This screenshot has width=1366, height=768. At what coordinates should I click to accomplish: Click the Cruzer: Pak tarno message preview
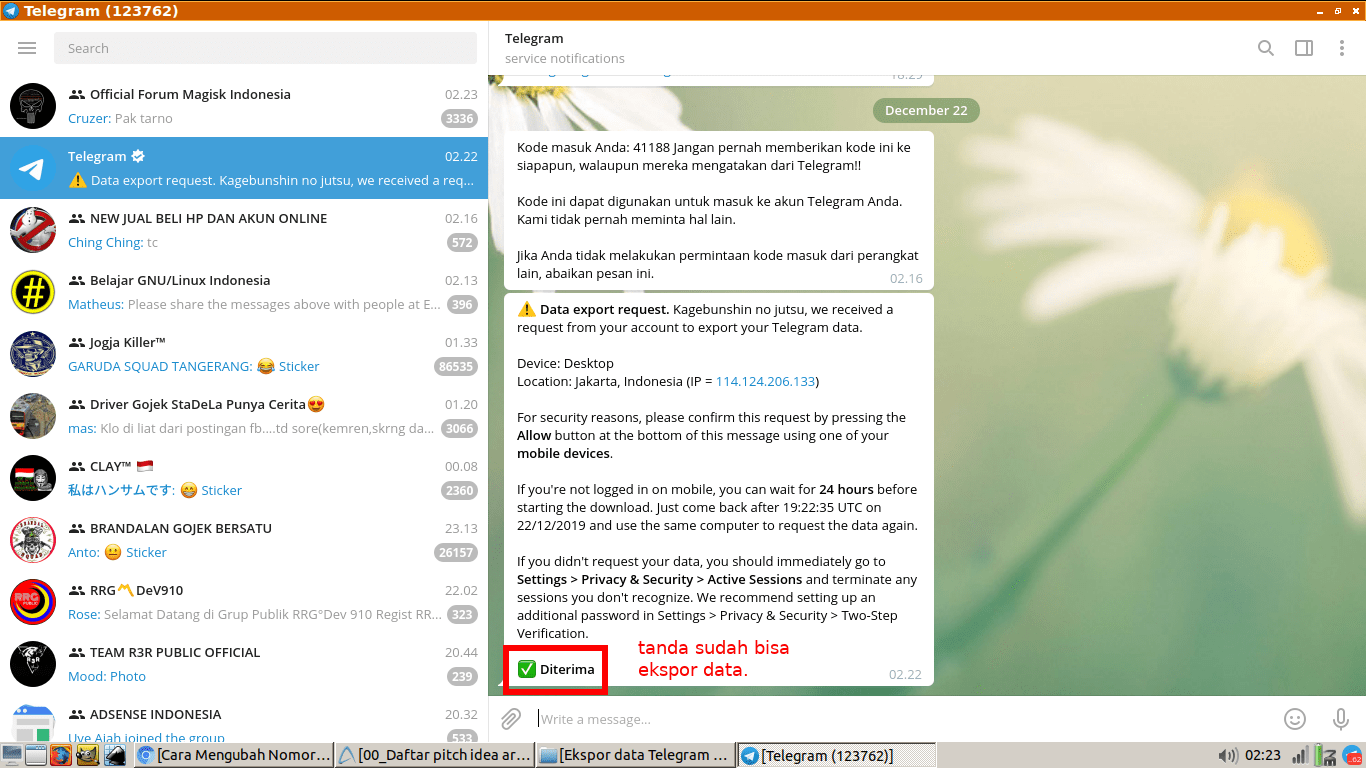(120, 118)
